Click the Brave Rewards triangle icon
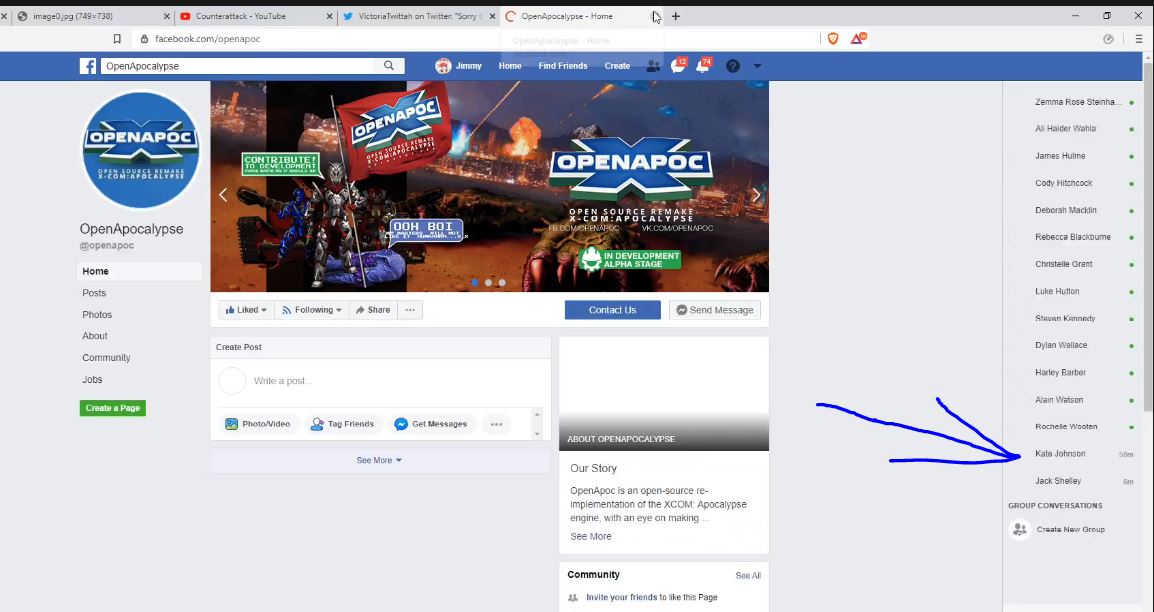 tap(857, 38)
